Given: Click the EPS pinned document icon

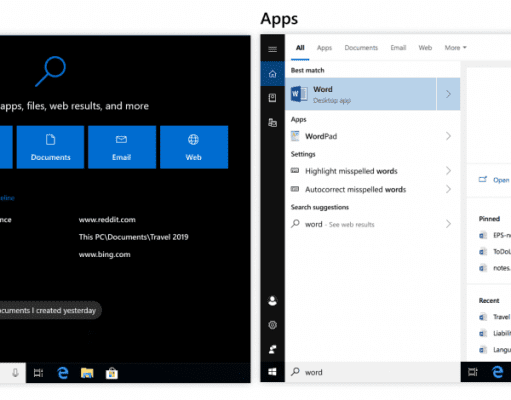Looking at the screenshot, I should click(x=483, y=235).
